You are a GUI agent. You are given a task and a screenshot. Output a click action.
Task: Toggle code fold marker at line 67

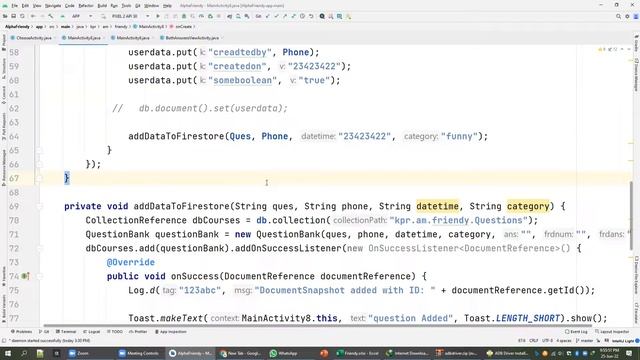point(40,178)
